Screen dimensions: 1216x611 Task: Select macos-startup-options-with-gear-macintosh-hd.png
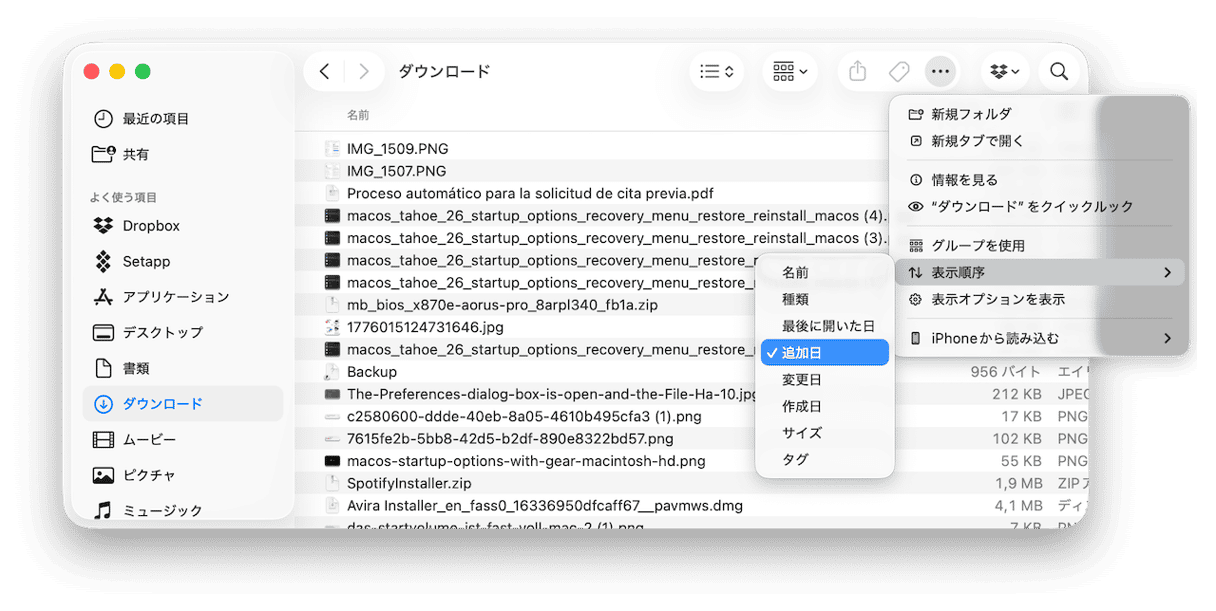pos(526,461)
